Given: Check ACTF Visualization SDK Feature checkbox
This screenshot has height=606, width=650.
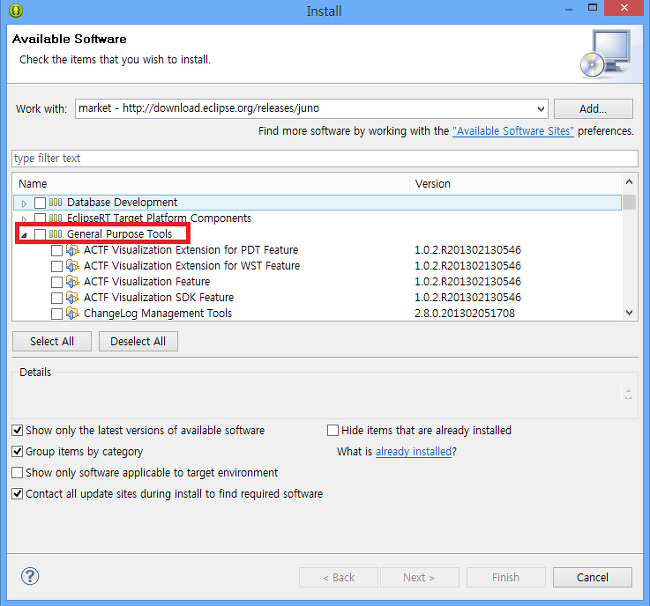Looking at the screenshot, I should point(57,298).
